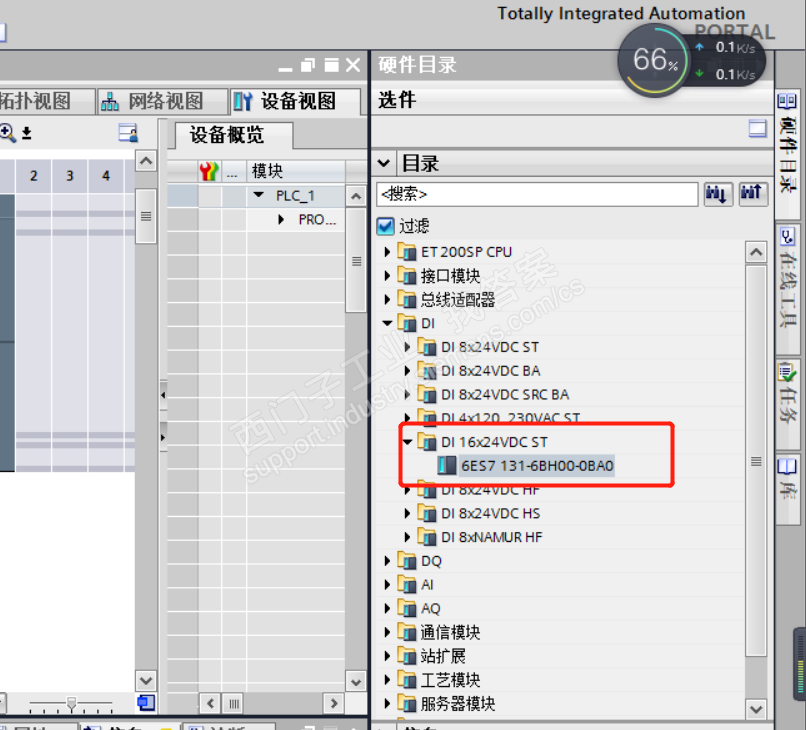Toggle the 过滤 filter checkbox

point(385,226)
